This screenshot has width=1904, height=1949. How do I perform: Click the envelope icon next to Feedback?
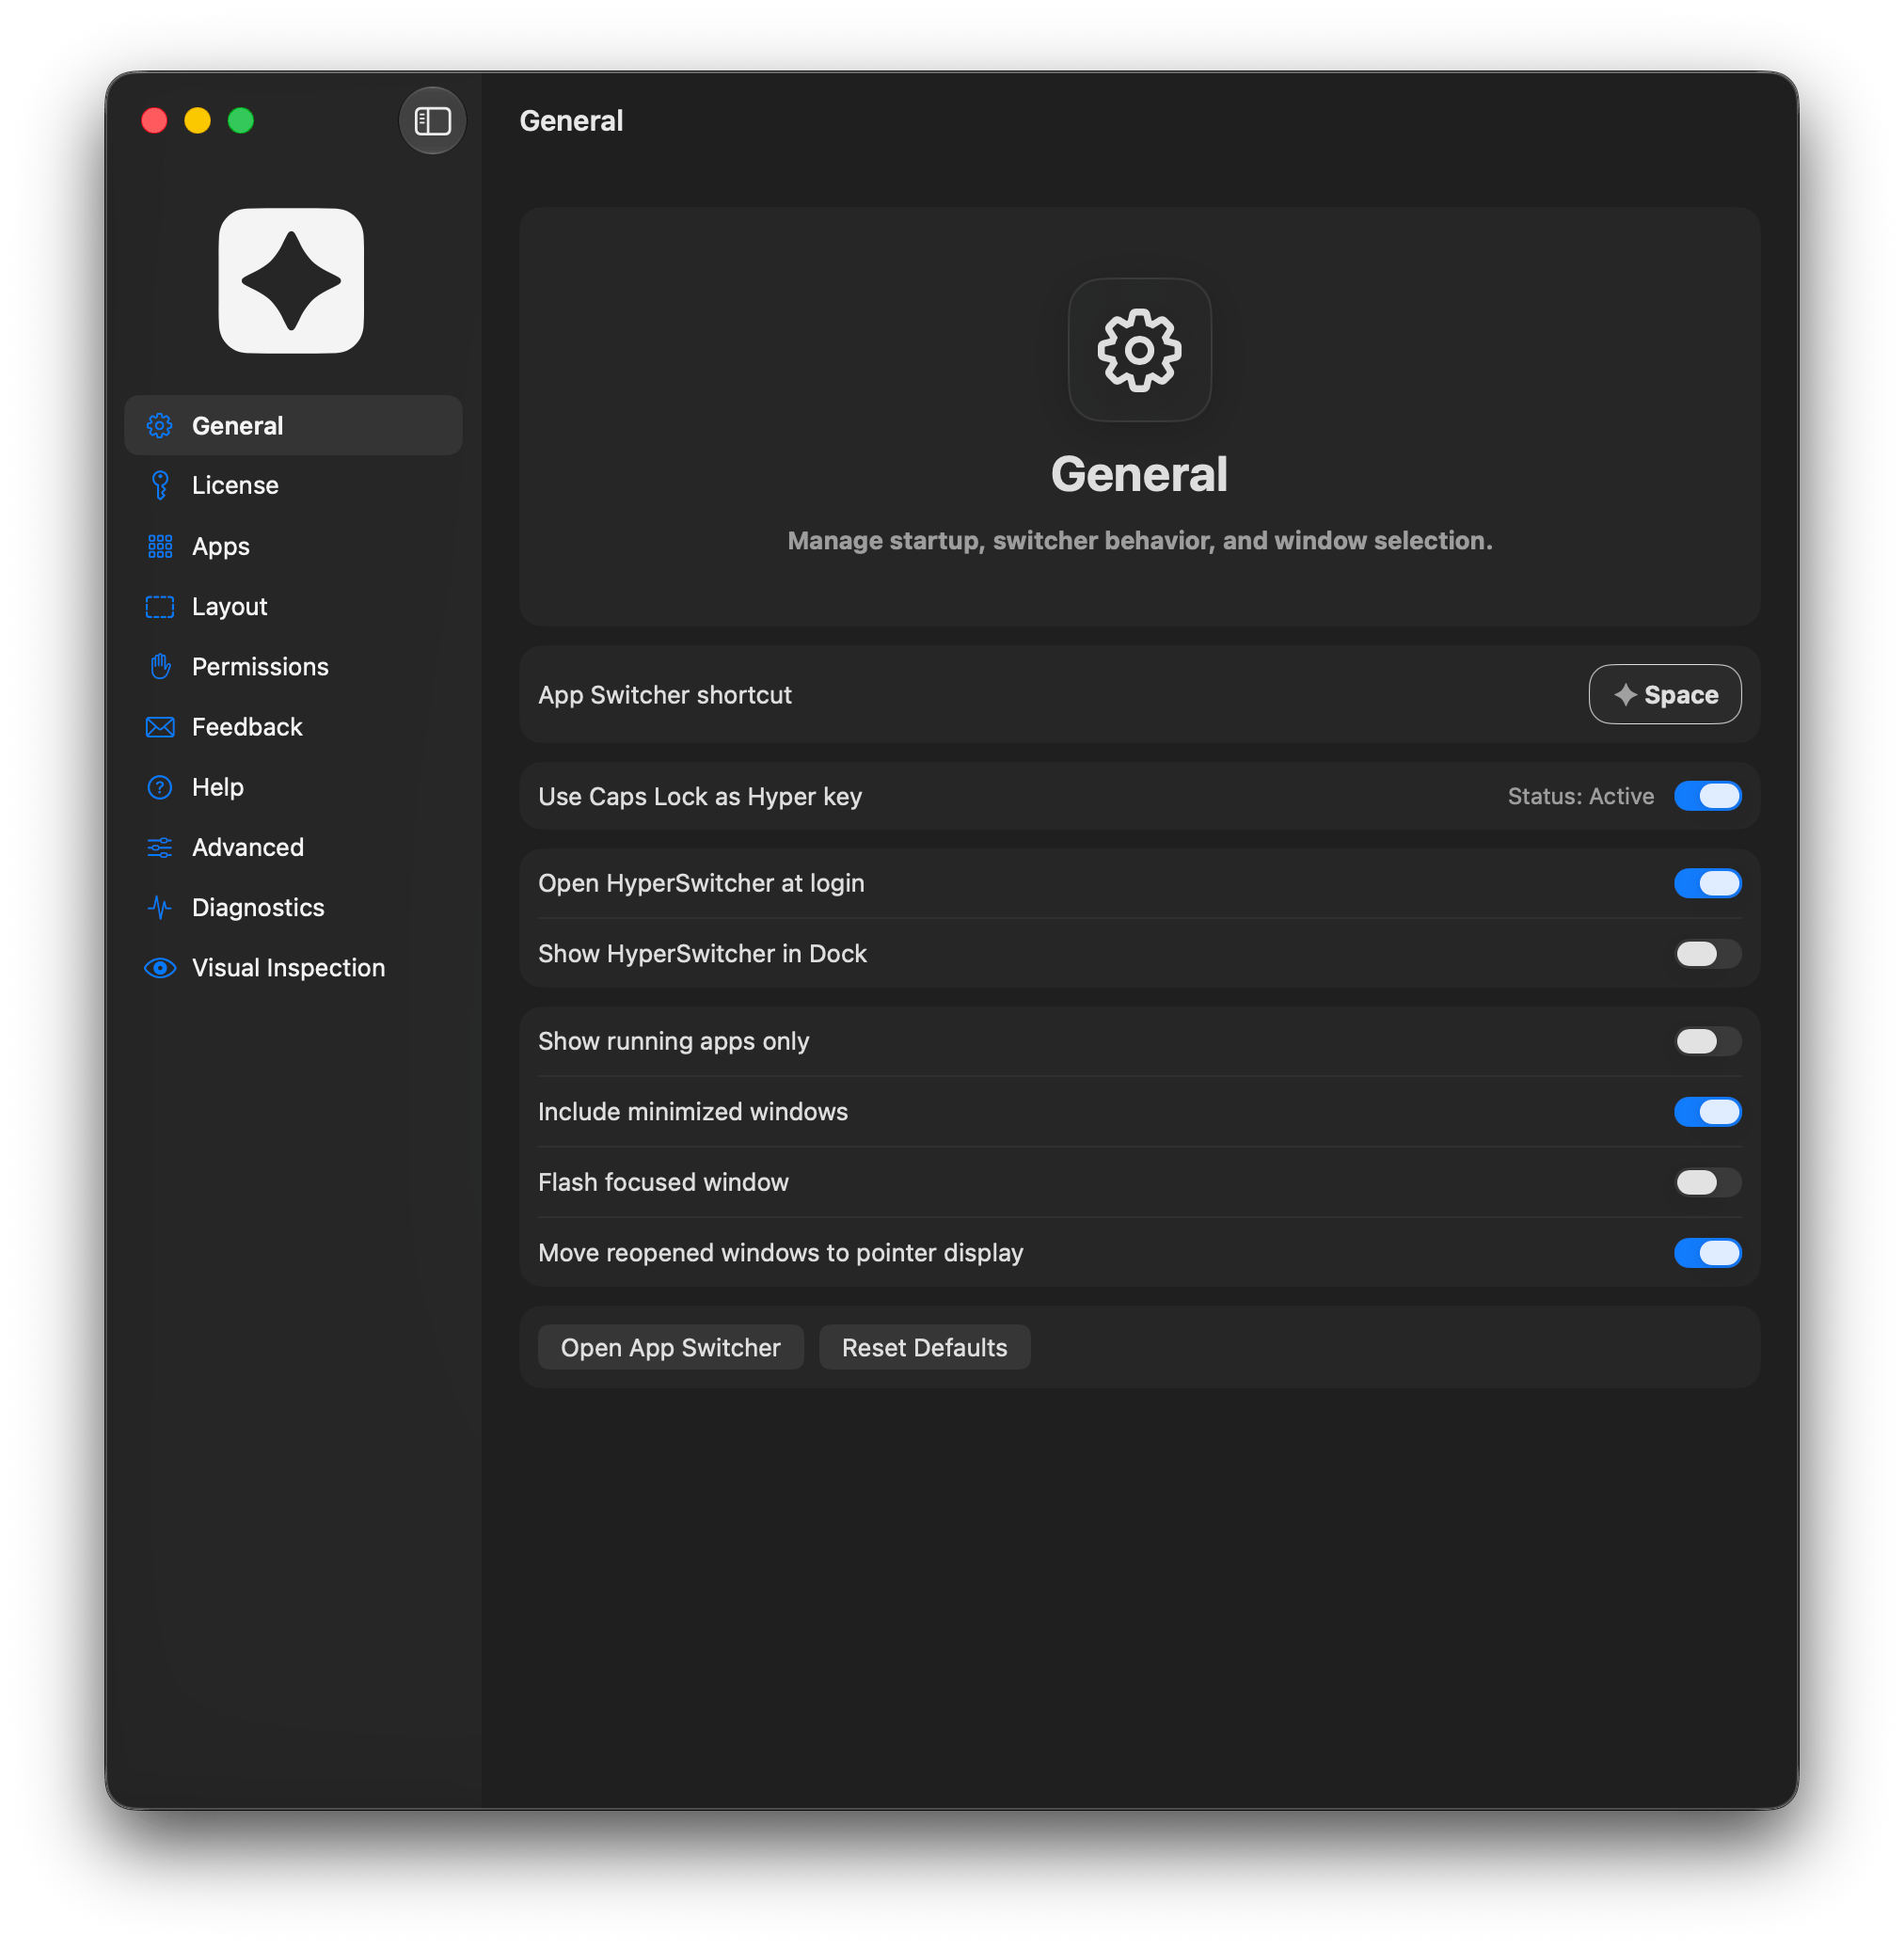(160, 727)
